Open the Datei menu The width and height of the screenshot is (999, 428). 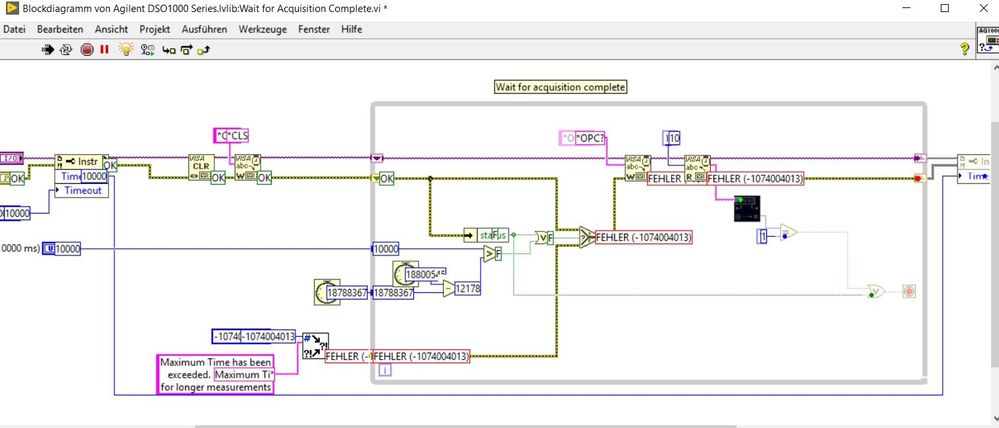coord(15,29)
